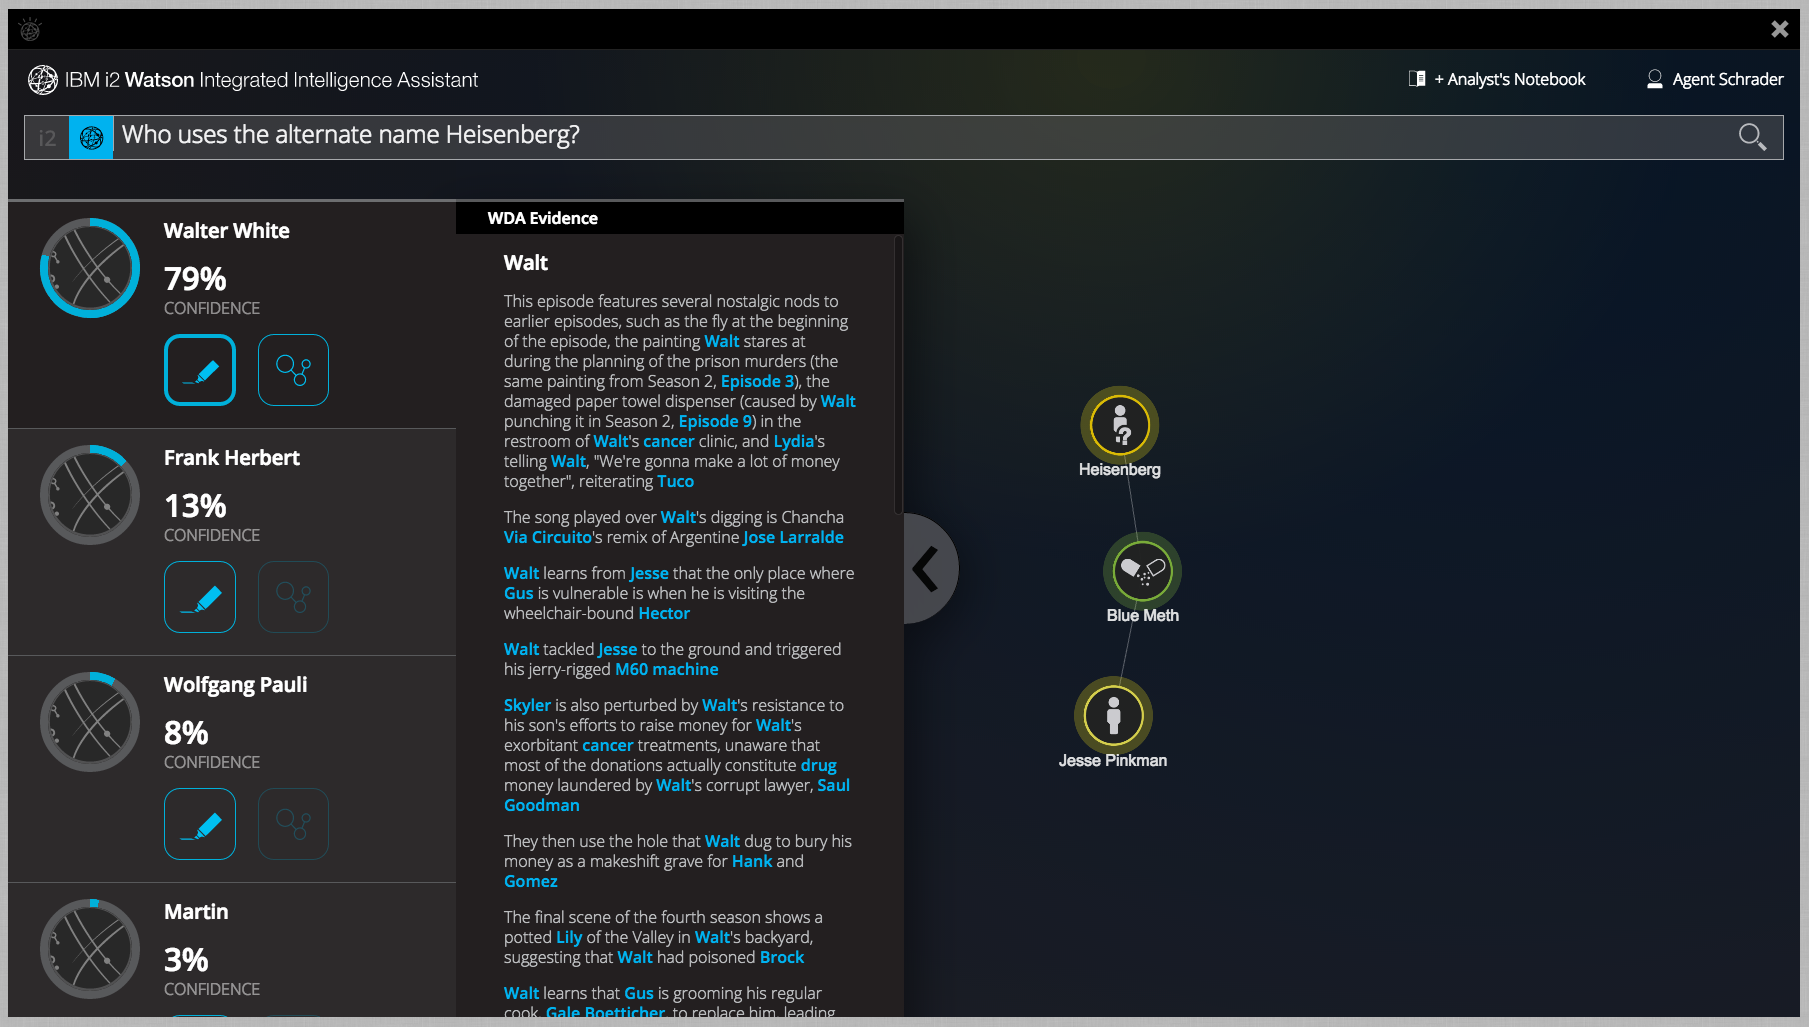Click Martin confidence ring icon

pos(90,949)
